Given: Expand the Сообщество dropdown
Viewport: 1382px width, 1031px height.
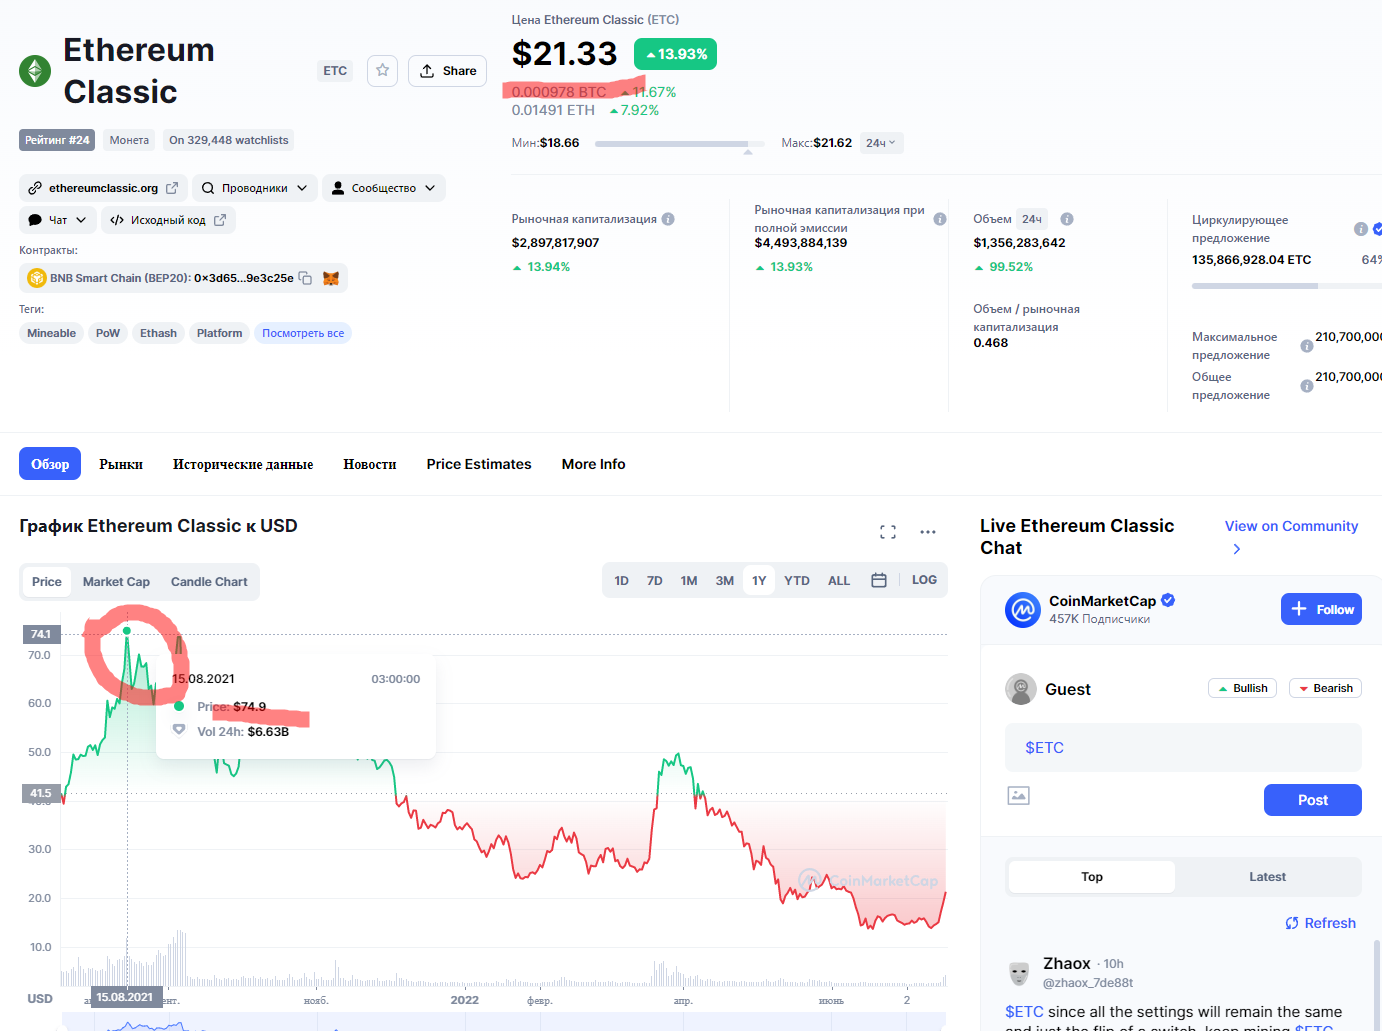Looking at the screenshot, I should point(384,188).
